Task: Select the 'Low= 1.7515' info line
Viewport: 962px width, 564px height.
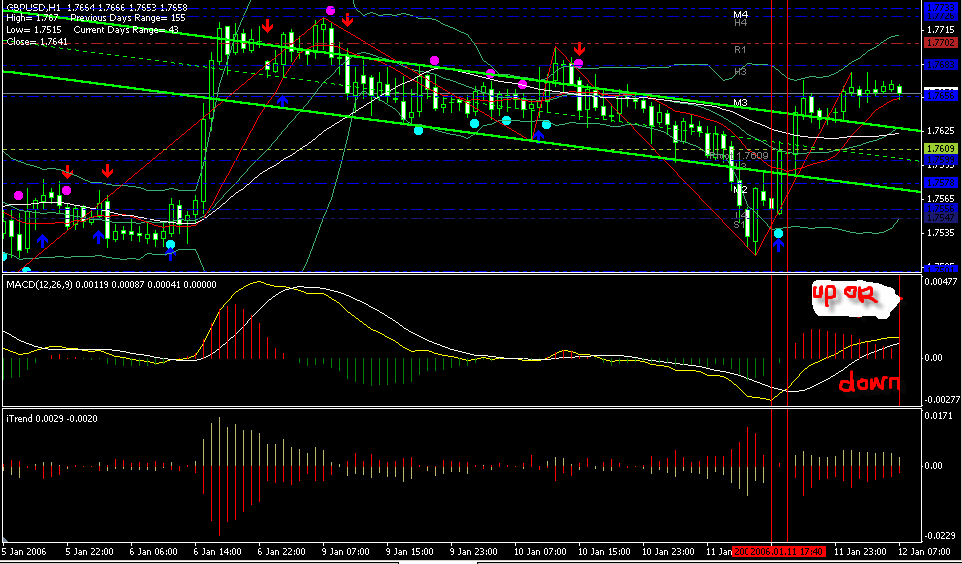Action: [x=34, y=30]
